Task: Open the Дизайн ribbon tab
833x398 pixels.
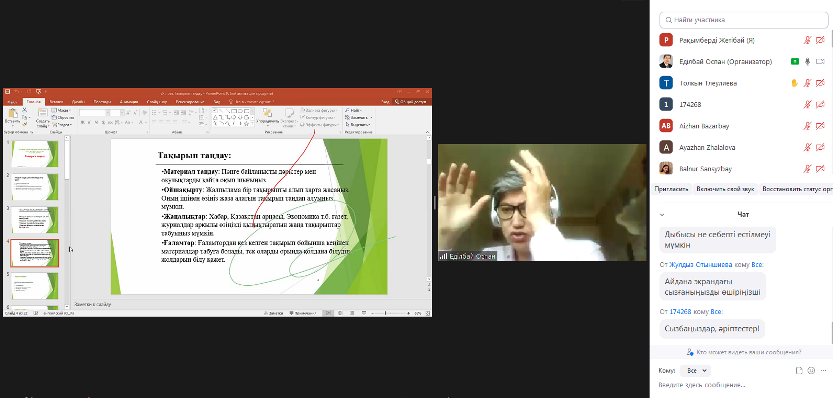Action: pos(79,101)
